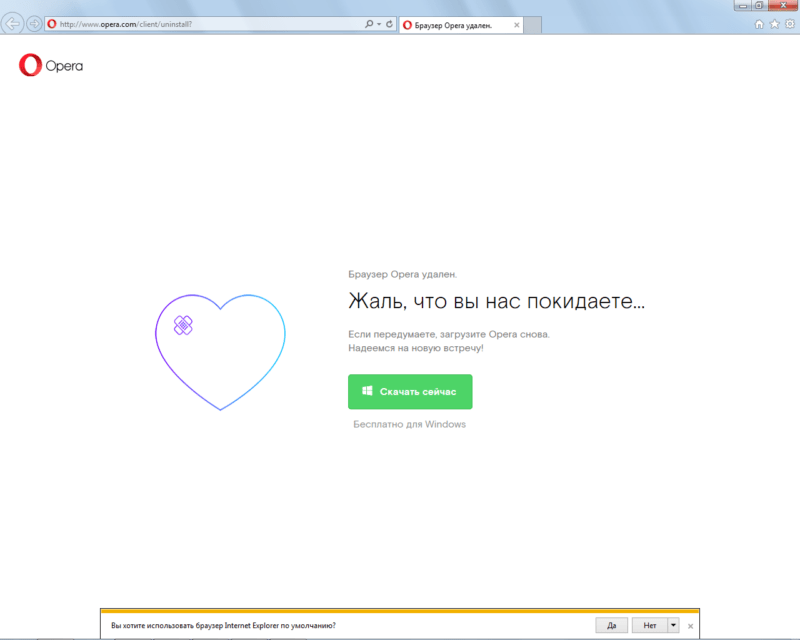Click the default browser question text
Screen dimensions: 800x640
pyautogui.click(x=223, y=626)
